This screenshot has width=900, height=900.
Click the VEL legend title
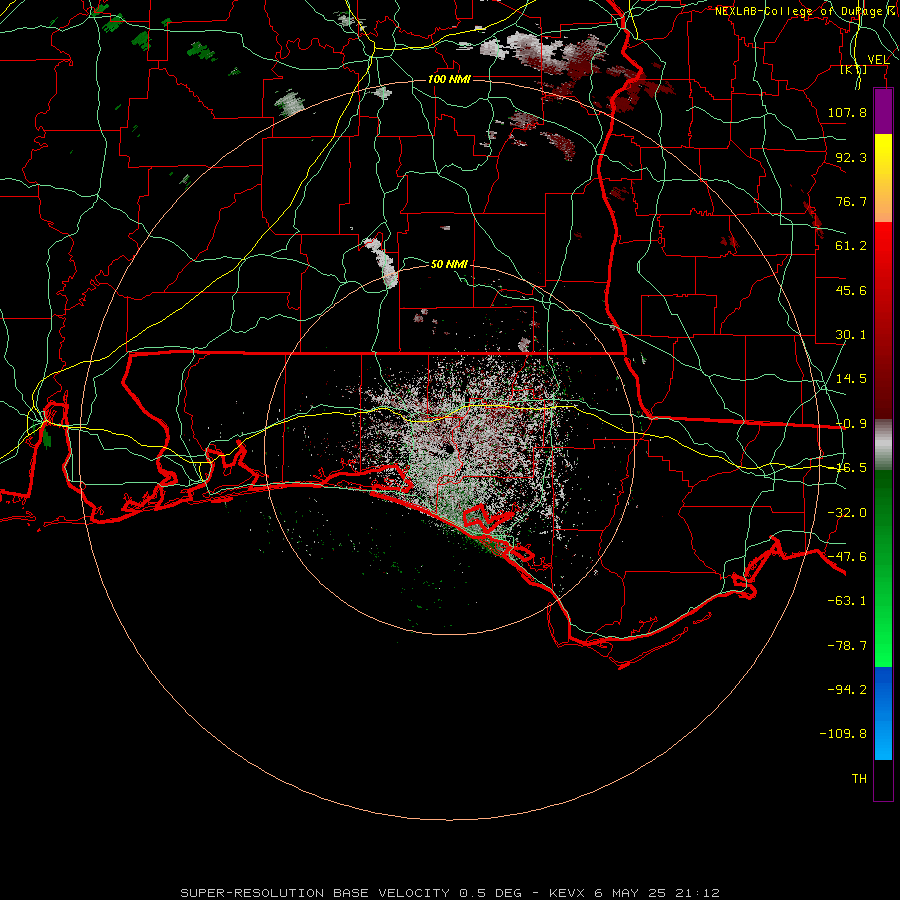coord(878,60)
